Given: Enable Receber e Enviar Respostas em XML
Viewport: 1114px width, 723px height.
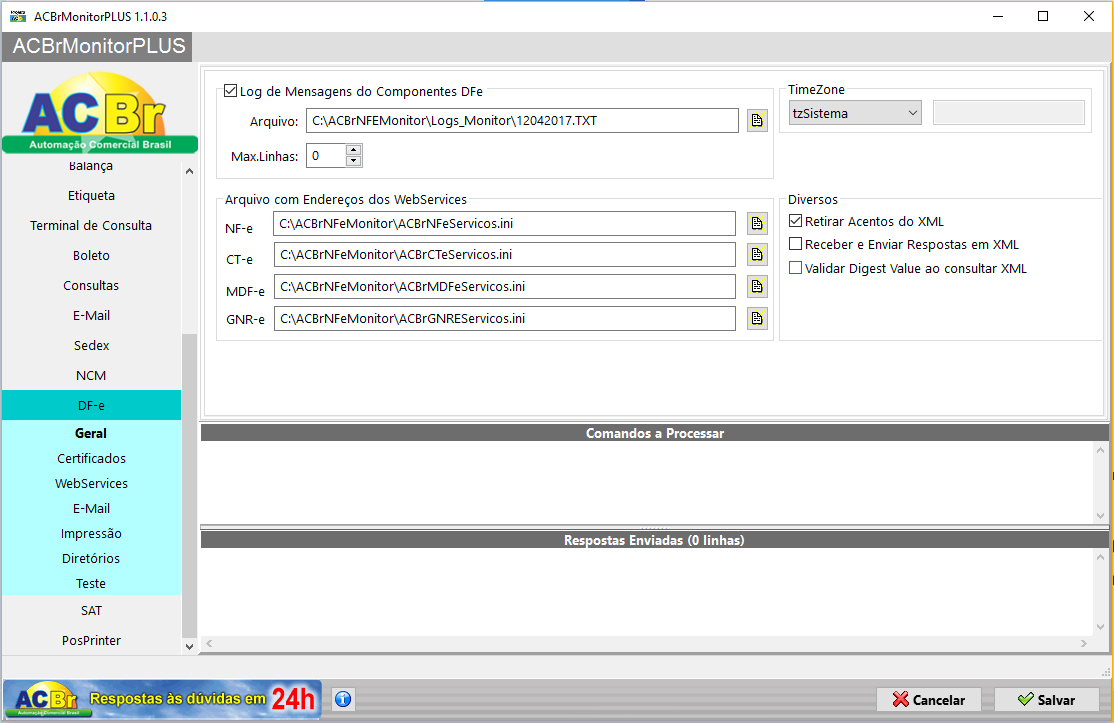Looking at the screenshot, I should (796, 244).
